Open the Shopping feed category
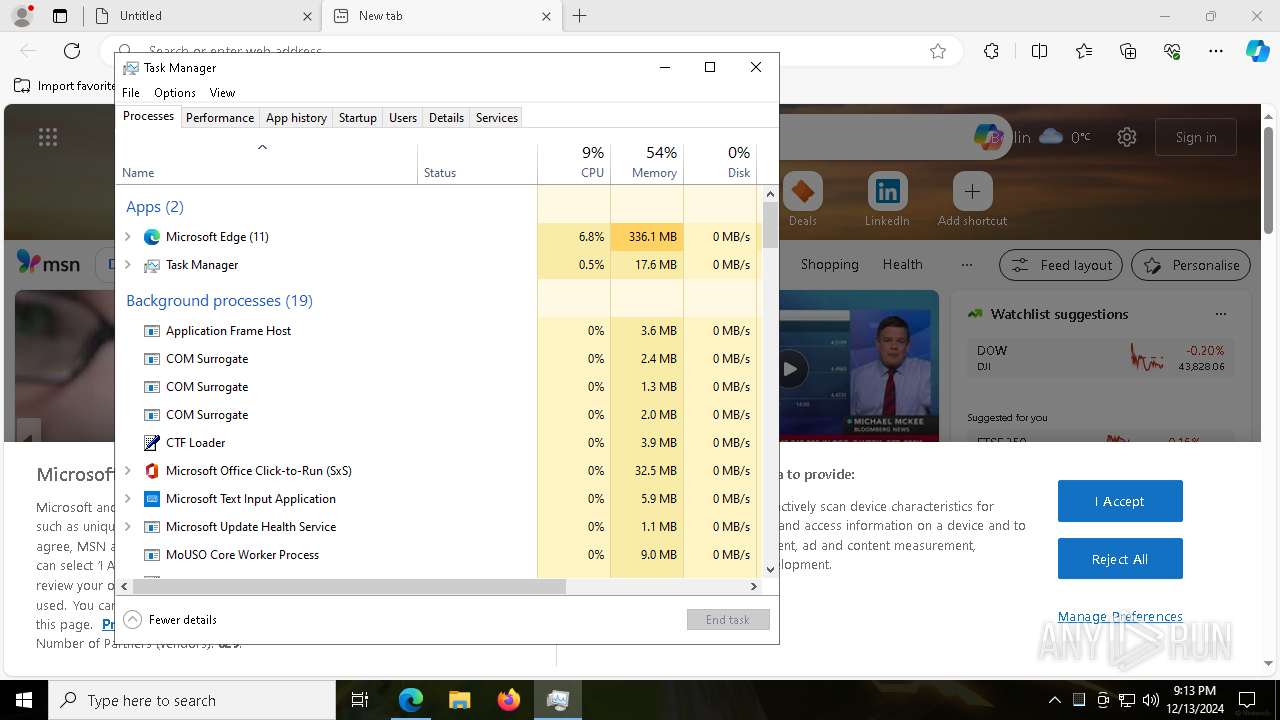 click(829, 264)
